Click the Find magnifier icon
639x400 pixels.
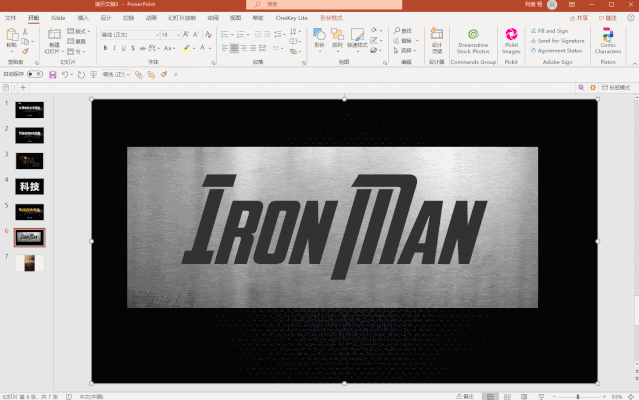(397, 31)
